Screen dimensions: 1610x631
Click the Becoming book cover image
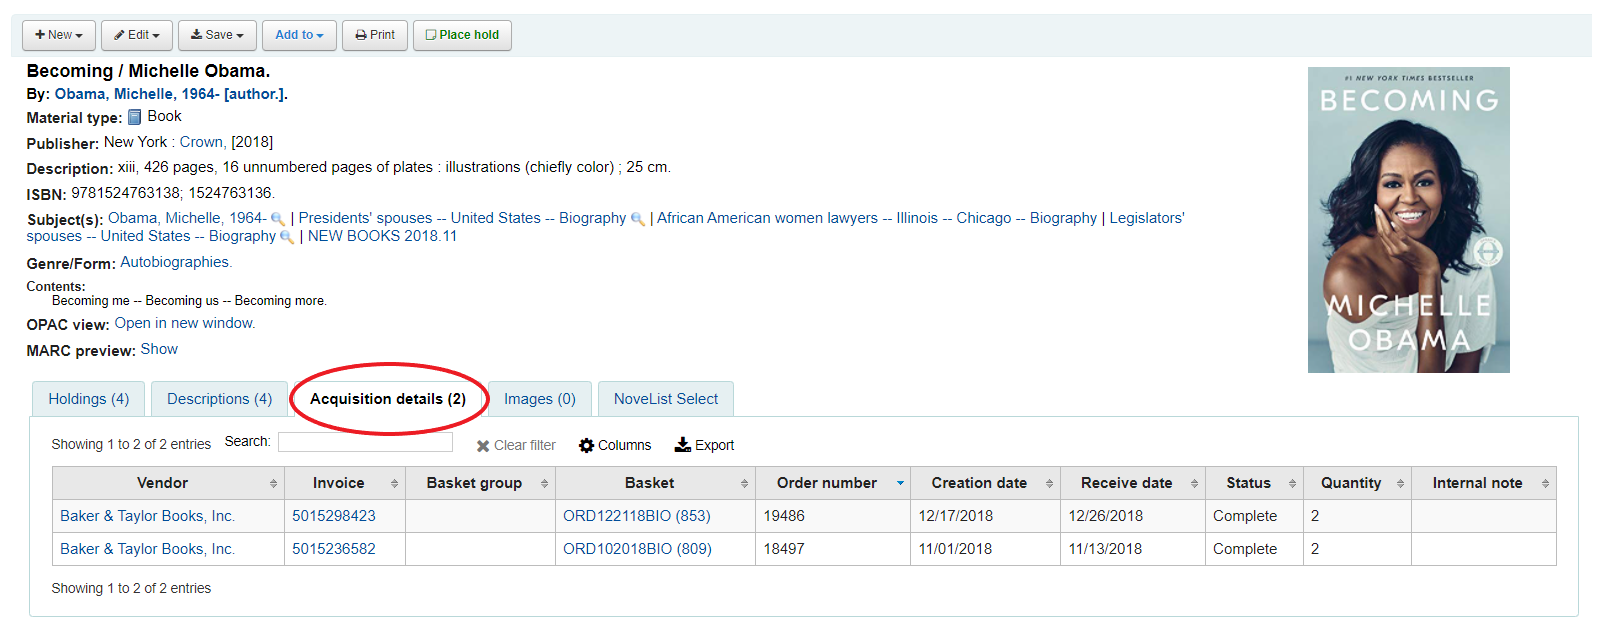[1408, 220]
